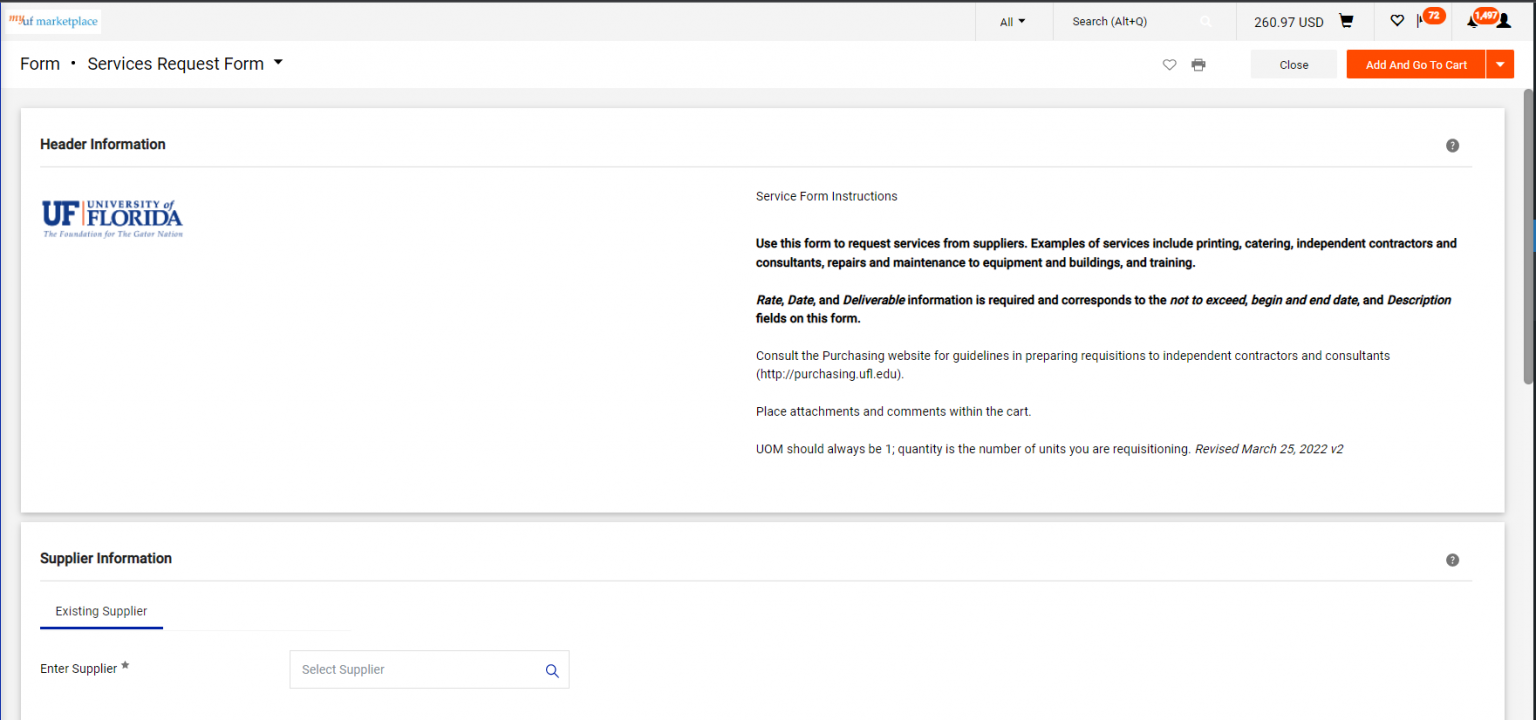Open favorites via the heart icon in top bar
Screen dimensions: 1536x720
pos(1397,21)
